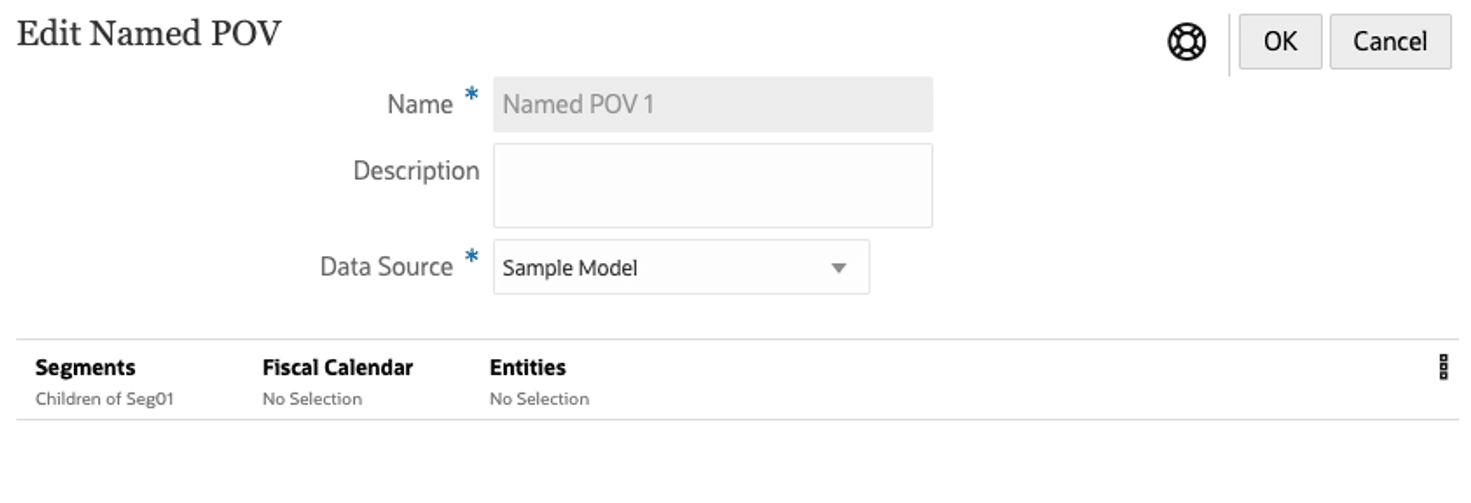Click the Edit Named POV title
The image size is (1471, 503).
coord(149,34)
